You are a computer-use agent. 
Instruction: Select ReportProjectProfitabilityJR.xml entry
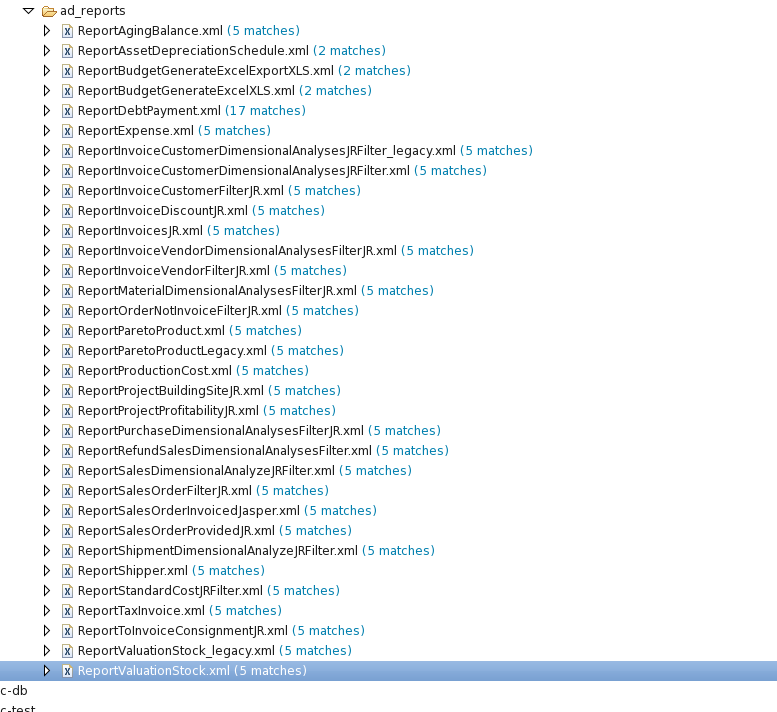168,411
